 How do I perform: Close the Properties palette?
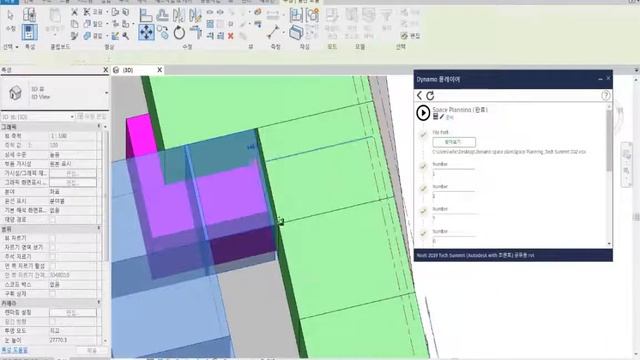pyautogui.click(x=105, y=70)
